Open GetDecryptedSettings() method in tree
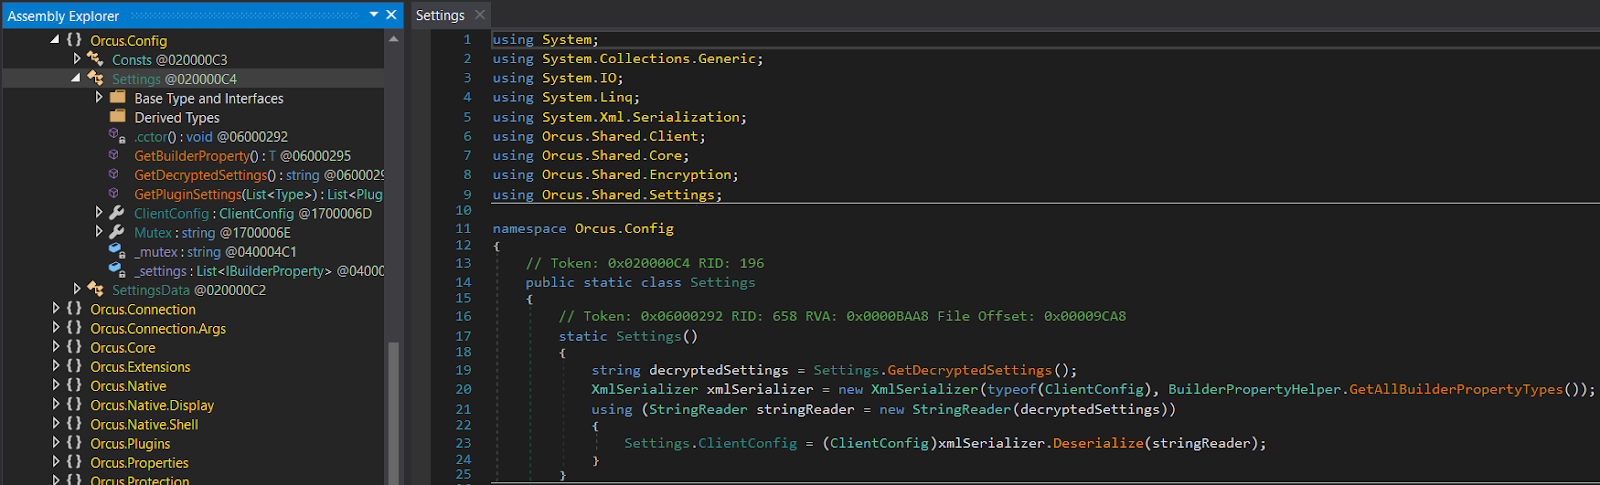Image resolution: width=1600 pixels, height=485 pixels. pyautogui.click(x=259, y=175)
